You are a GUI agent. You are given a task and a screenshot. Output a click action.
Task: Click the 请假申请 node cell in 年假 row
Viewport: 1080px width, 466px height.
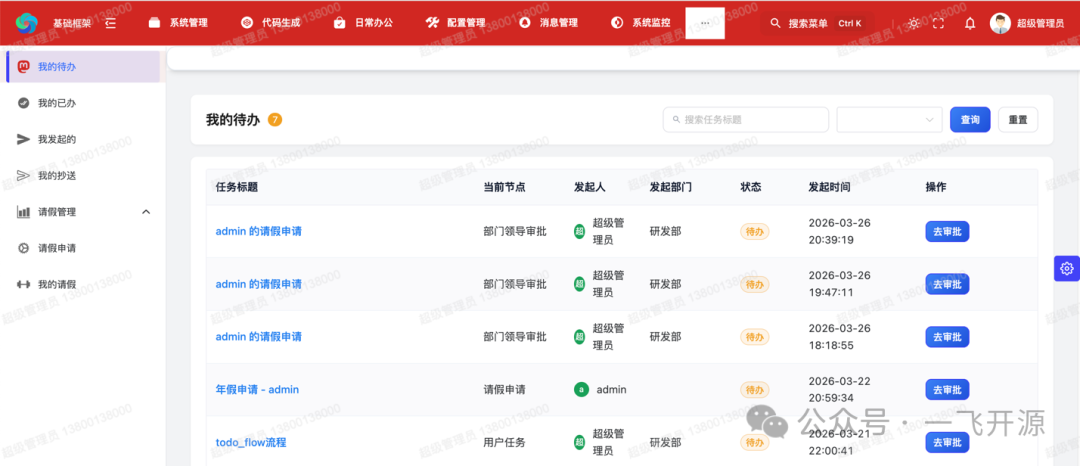[x=505, y=390]
